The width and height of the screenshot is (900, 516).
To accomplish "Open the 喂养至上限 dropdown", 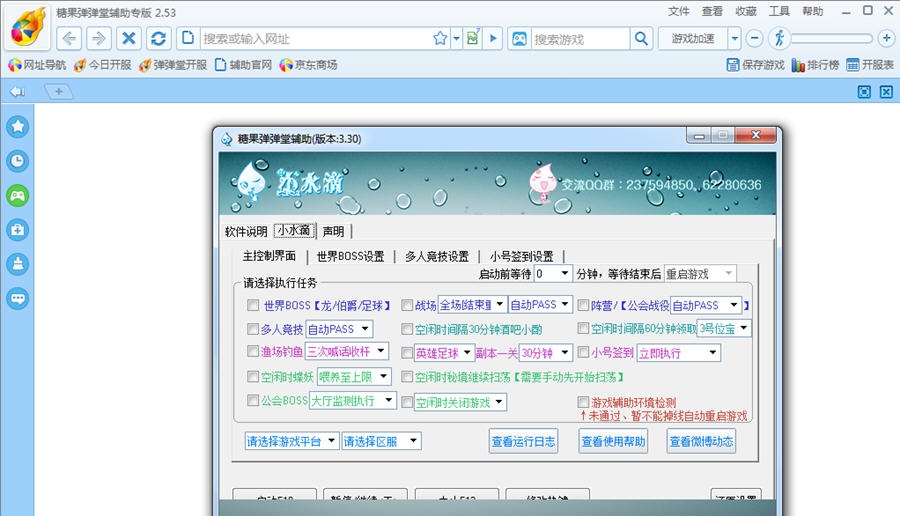I will click(354, 377).
